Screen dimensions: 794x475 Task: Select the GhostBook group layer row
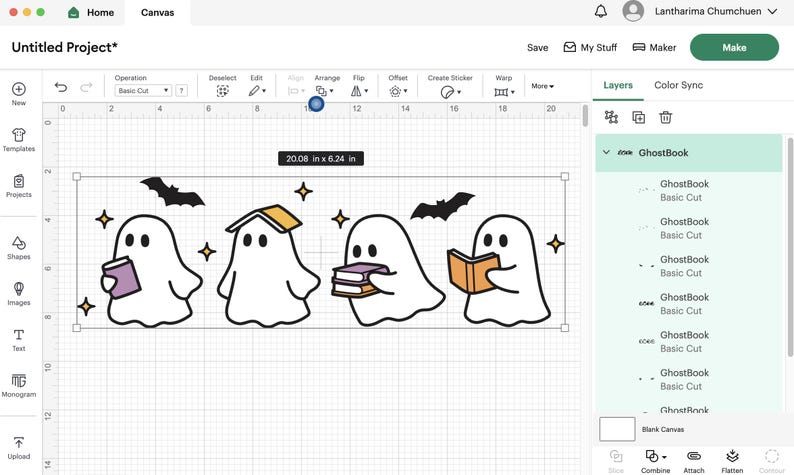point(689,152)
